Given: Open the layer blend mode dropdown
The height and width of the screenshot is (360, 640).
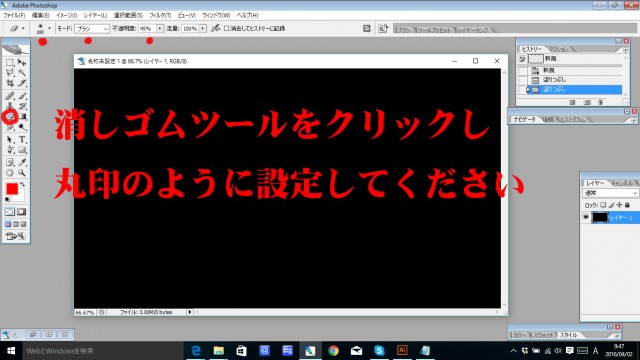Looking at the screenshot, I should click(611, 193).
